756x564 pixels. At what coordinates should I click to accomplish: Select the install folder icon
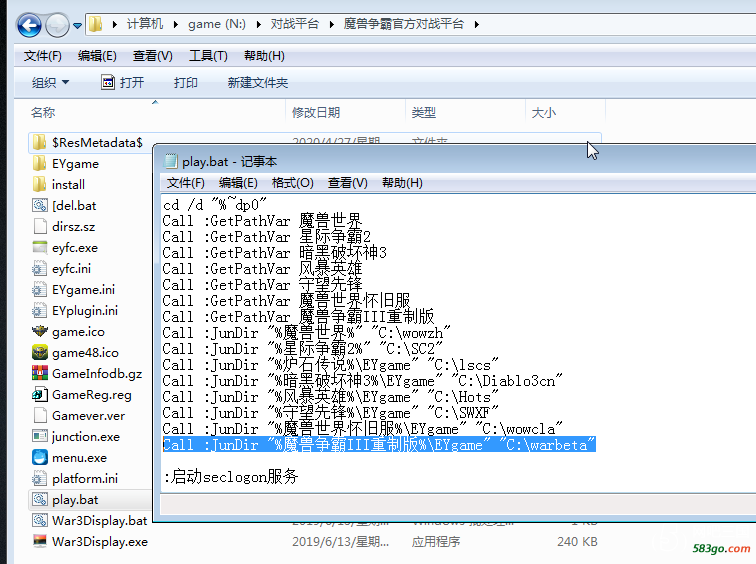[x=40, y=184]
